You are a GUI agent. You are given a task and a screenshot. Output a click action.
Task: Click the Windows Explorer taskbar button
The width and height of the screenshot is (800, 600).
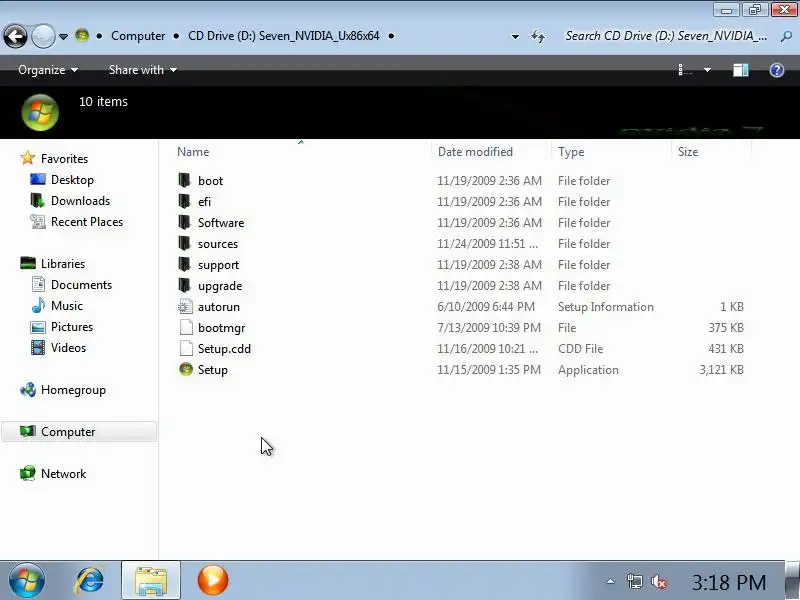point(151,580)
